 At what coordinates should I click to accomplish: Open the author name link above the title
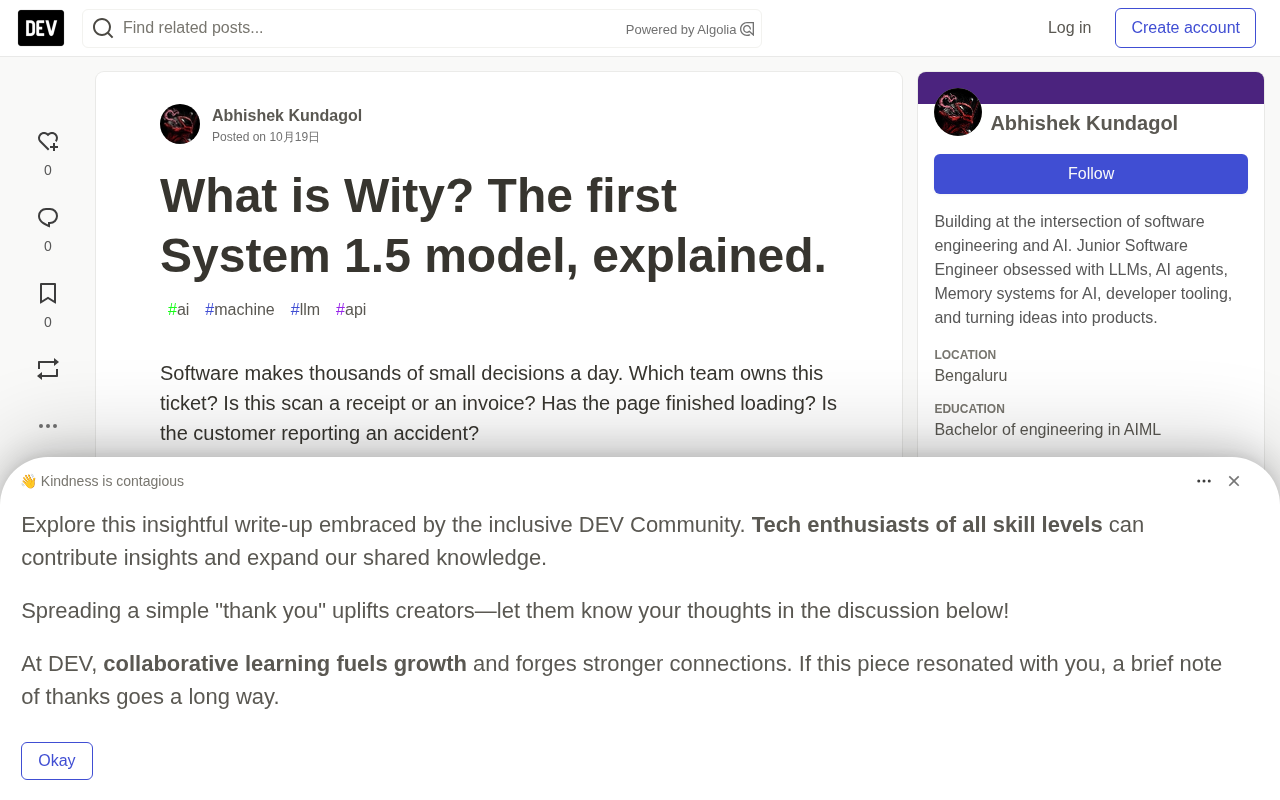pos(287,116)
